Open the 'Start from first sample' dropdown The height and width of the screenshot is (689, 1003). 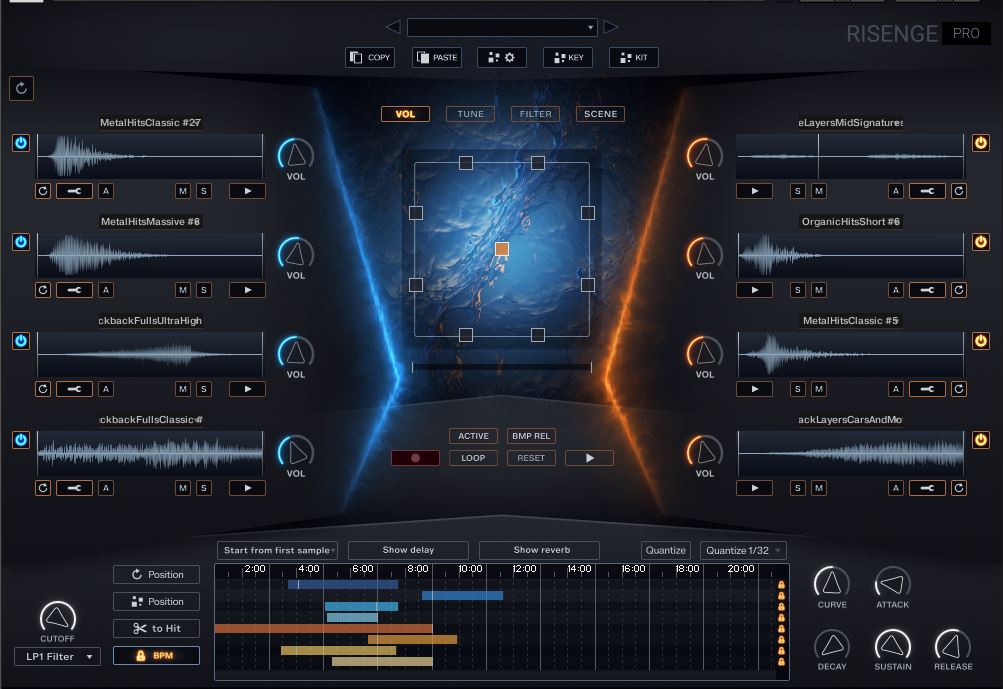click(278, 550)
